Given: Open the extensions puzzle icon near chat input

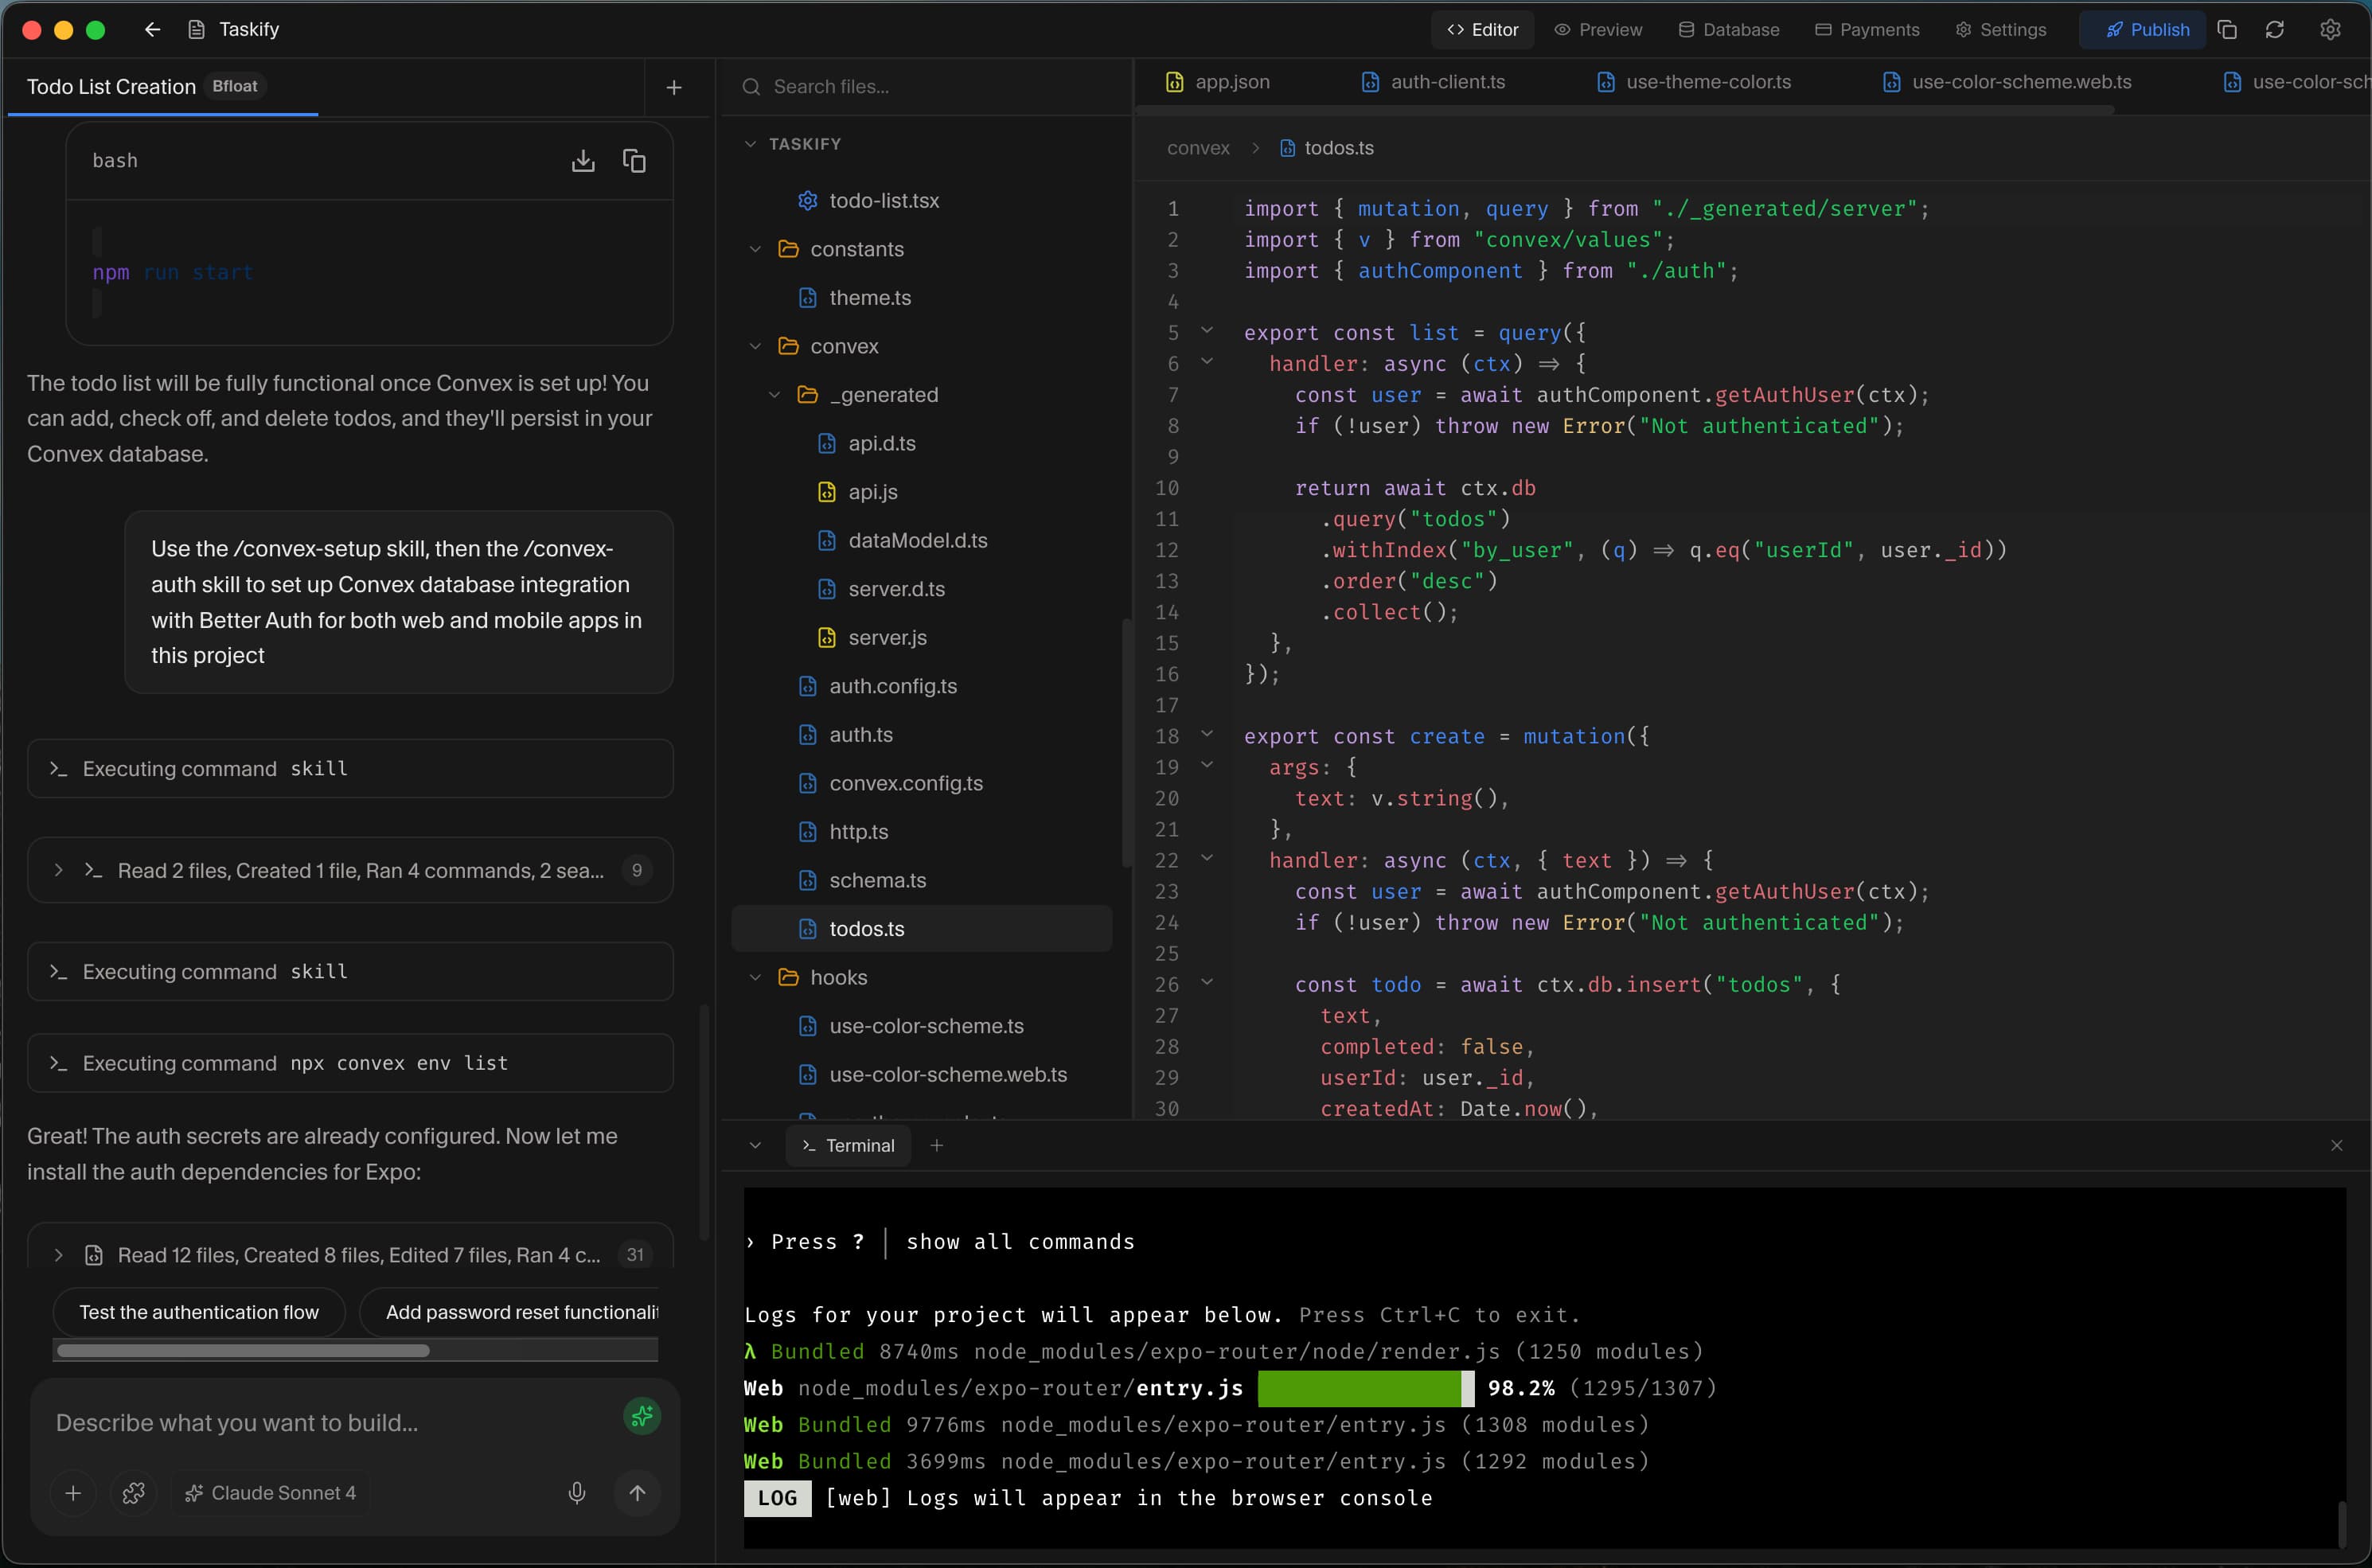Looking at the screenshot, I should pyautogui.click(x=135, y=1493).
